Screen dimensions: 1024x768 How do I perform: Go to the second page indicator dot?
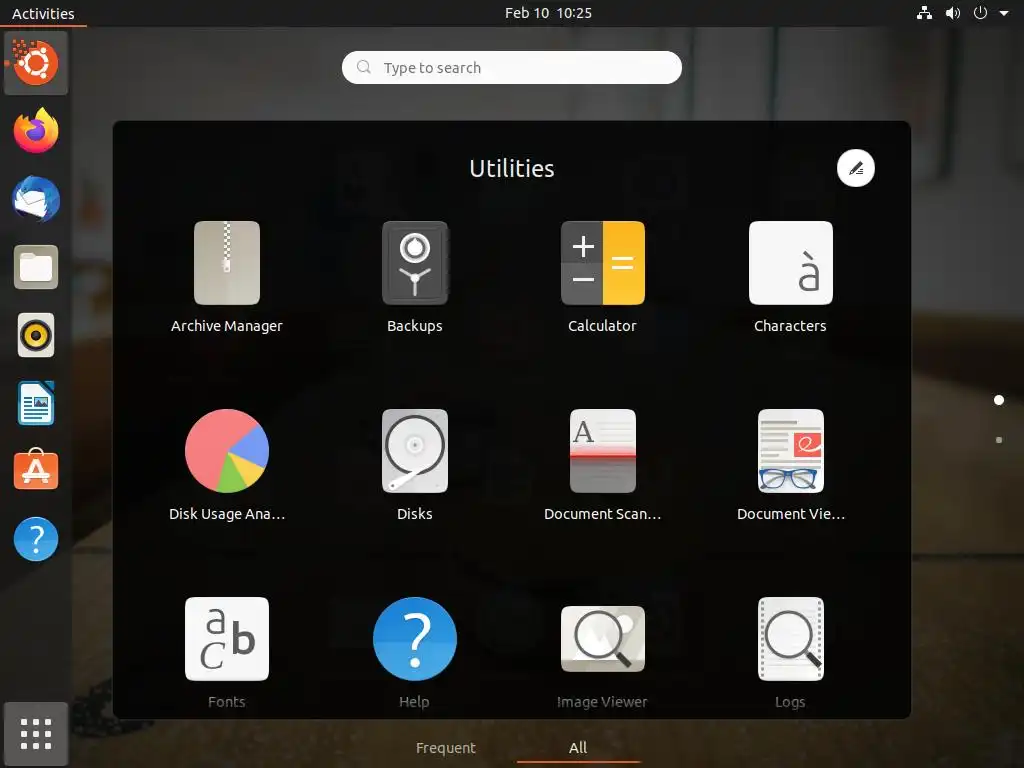tap(999, 440)
